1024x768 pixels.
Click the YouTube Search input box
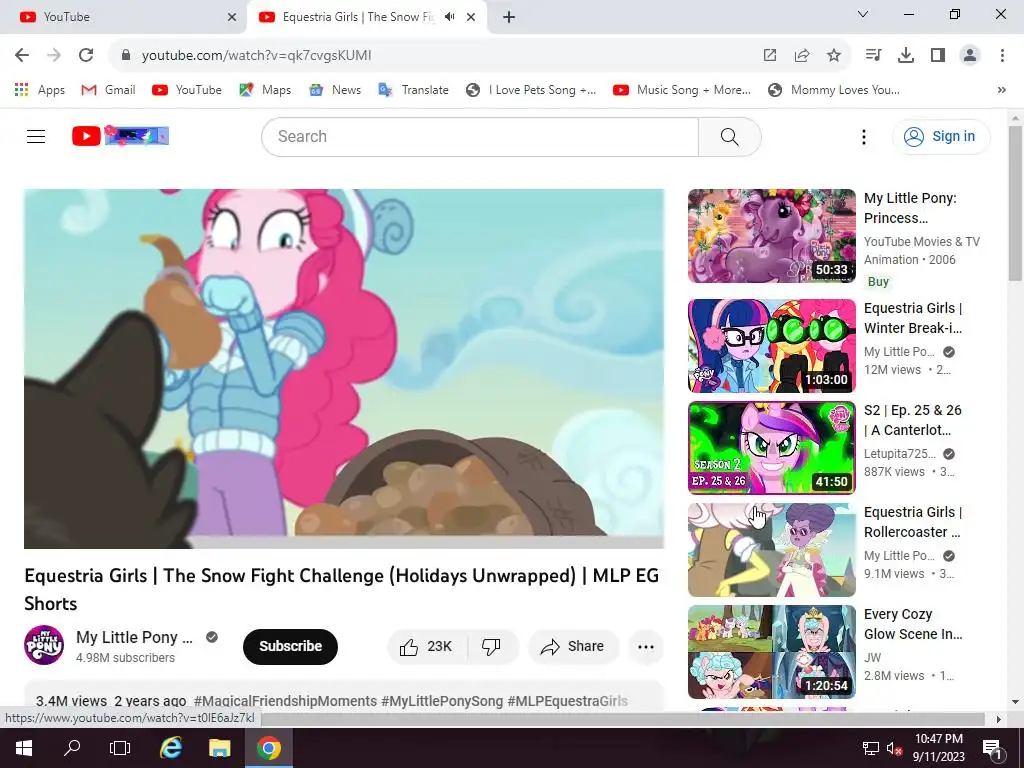coord(480,136)
